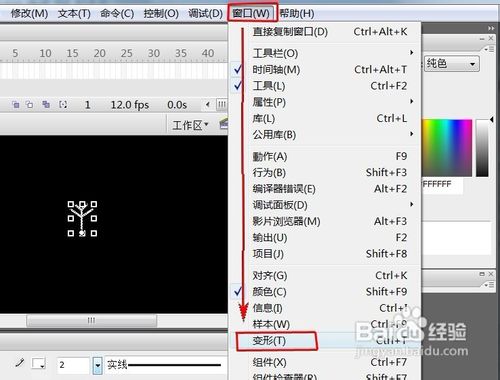Image resolution: width=500 pixels, height=380 pixels.
Task: Open the 文本(T) menu
Action: click(x=74, y=14)
